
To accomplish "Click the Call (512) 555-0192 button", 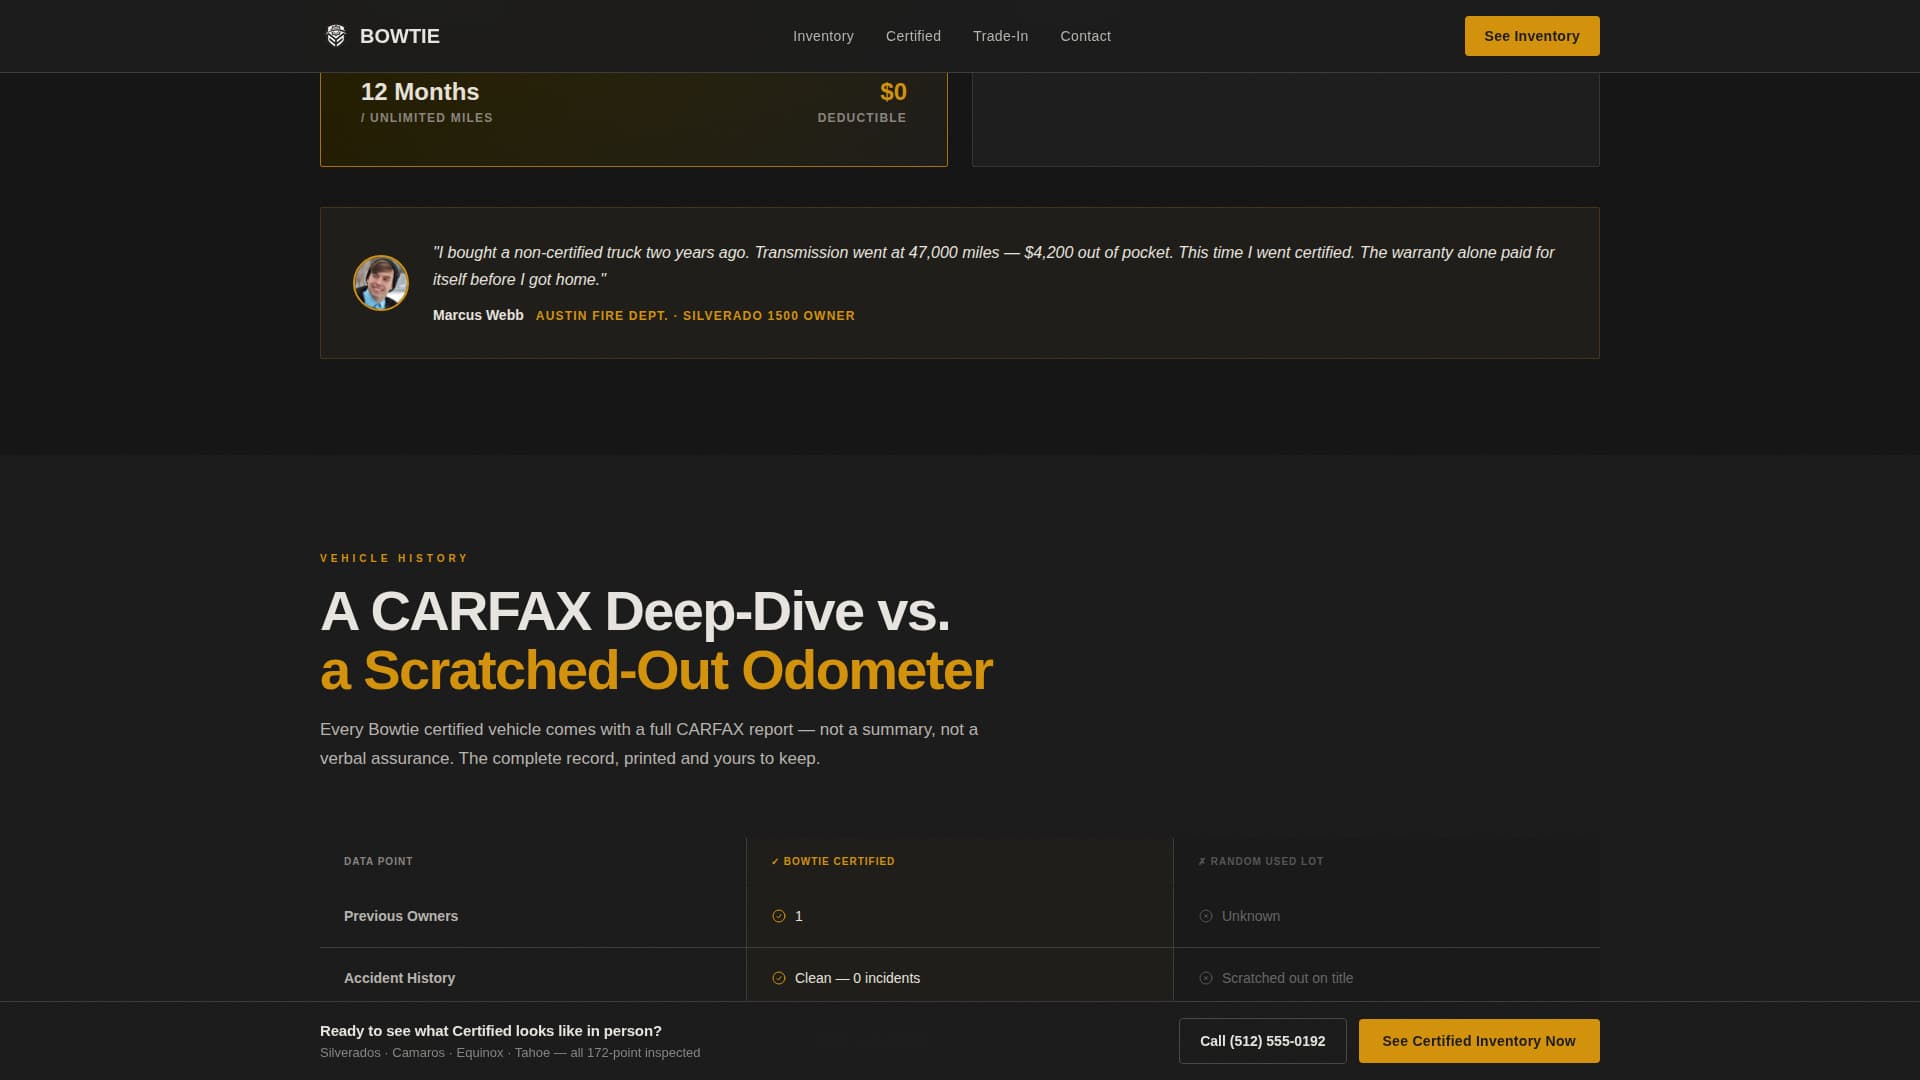I will coord(1263,1041).
